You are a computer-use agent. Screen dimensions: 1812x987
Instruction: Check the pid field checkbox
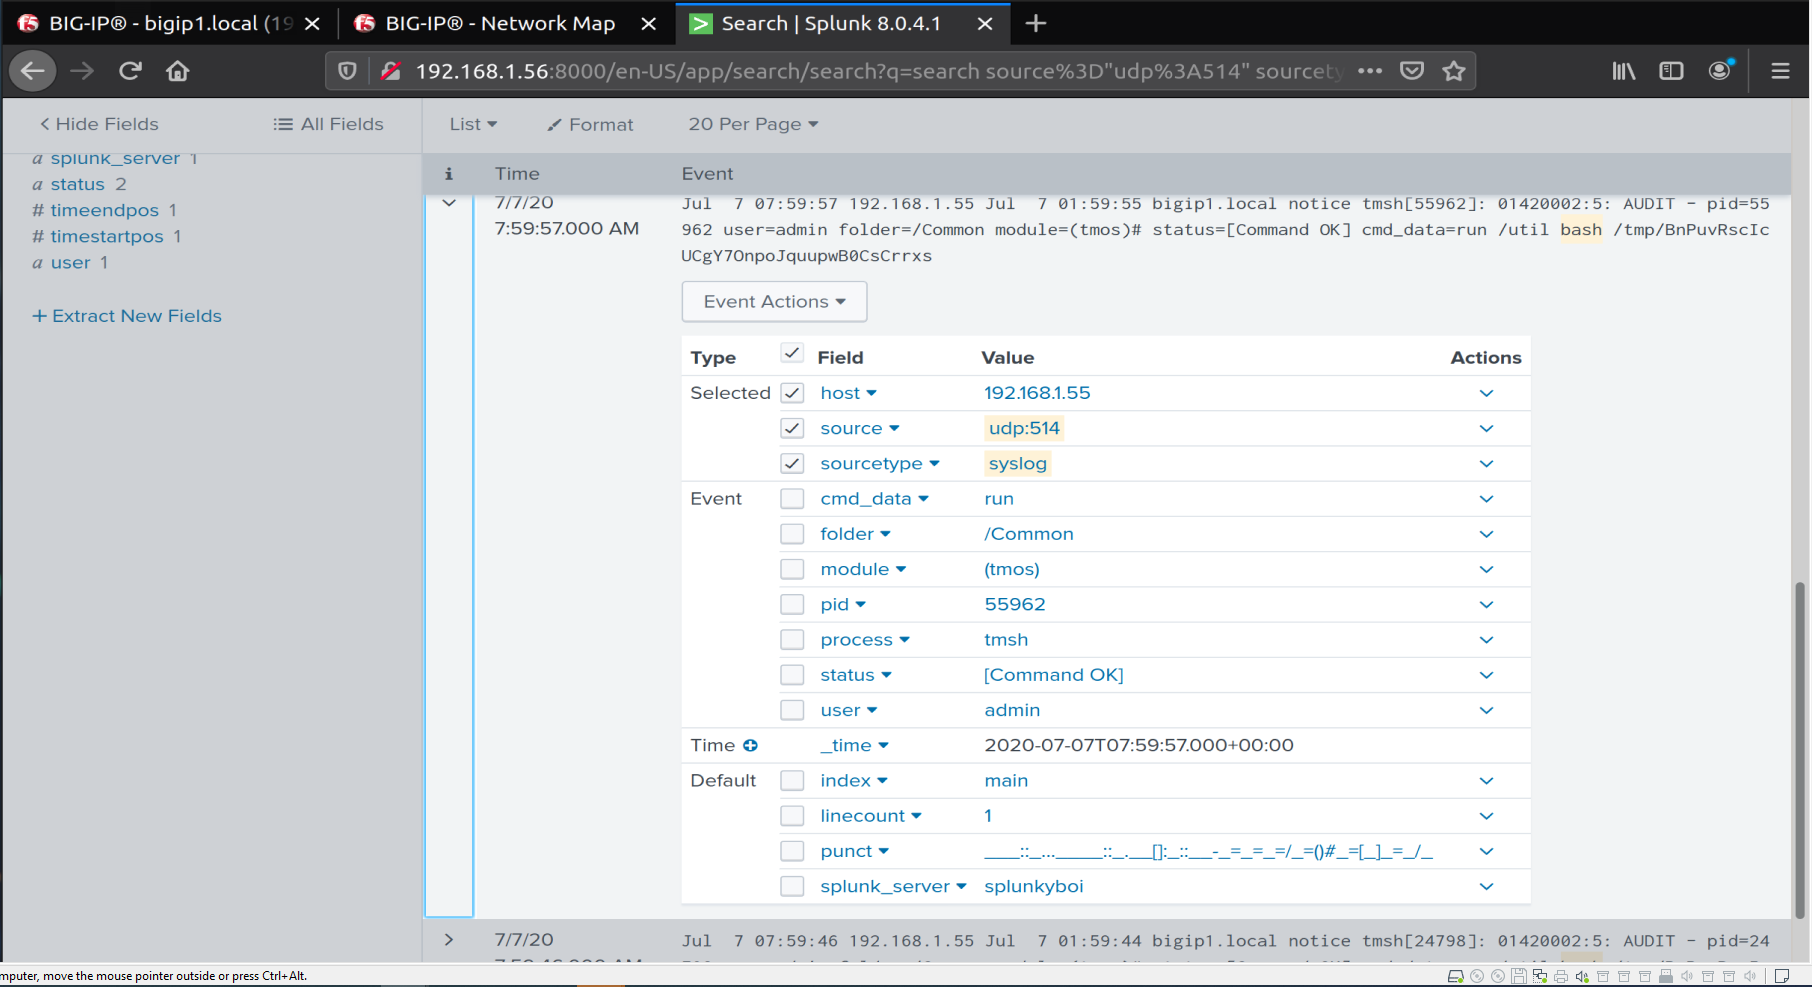(792, 604)
